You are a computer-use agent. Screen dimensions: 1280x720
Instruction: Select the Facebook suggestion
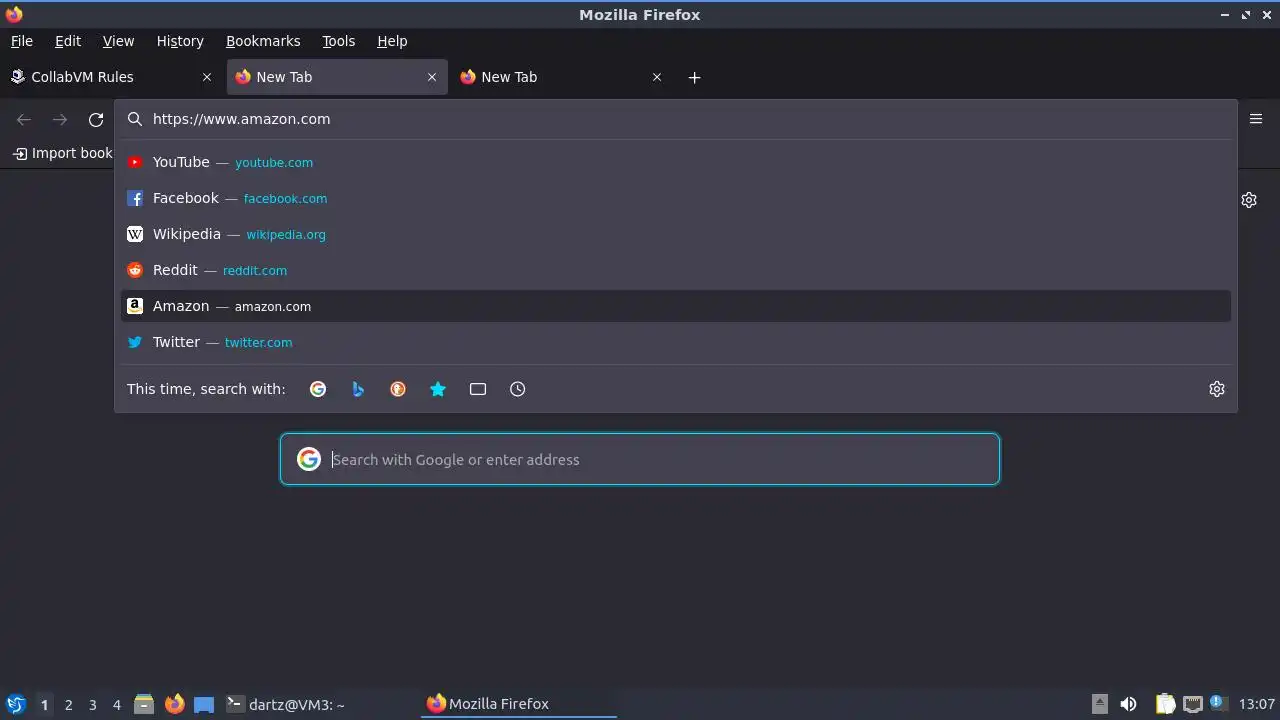pos(676,198)
